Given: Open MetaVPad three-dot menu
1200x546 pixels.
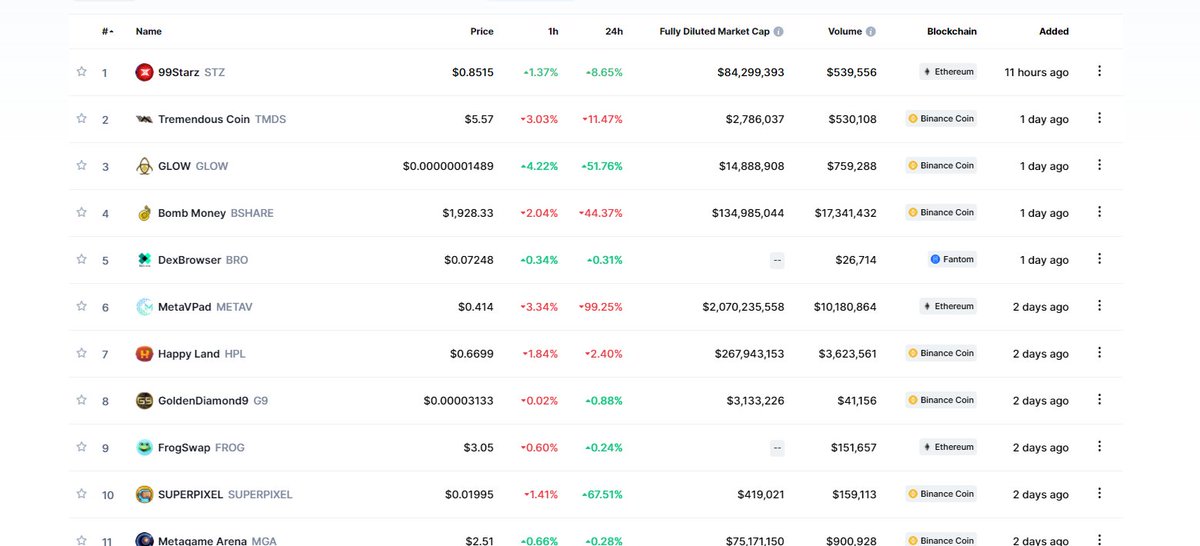Looking at the screenshot, I should click(x=1099, y=306).
